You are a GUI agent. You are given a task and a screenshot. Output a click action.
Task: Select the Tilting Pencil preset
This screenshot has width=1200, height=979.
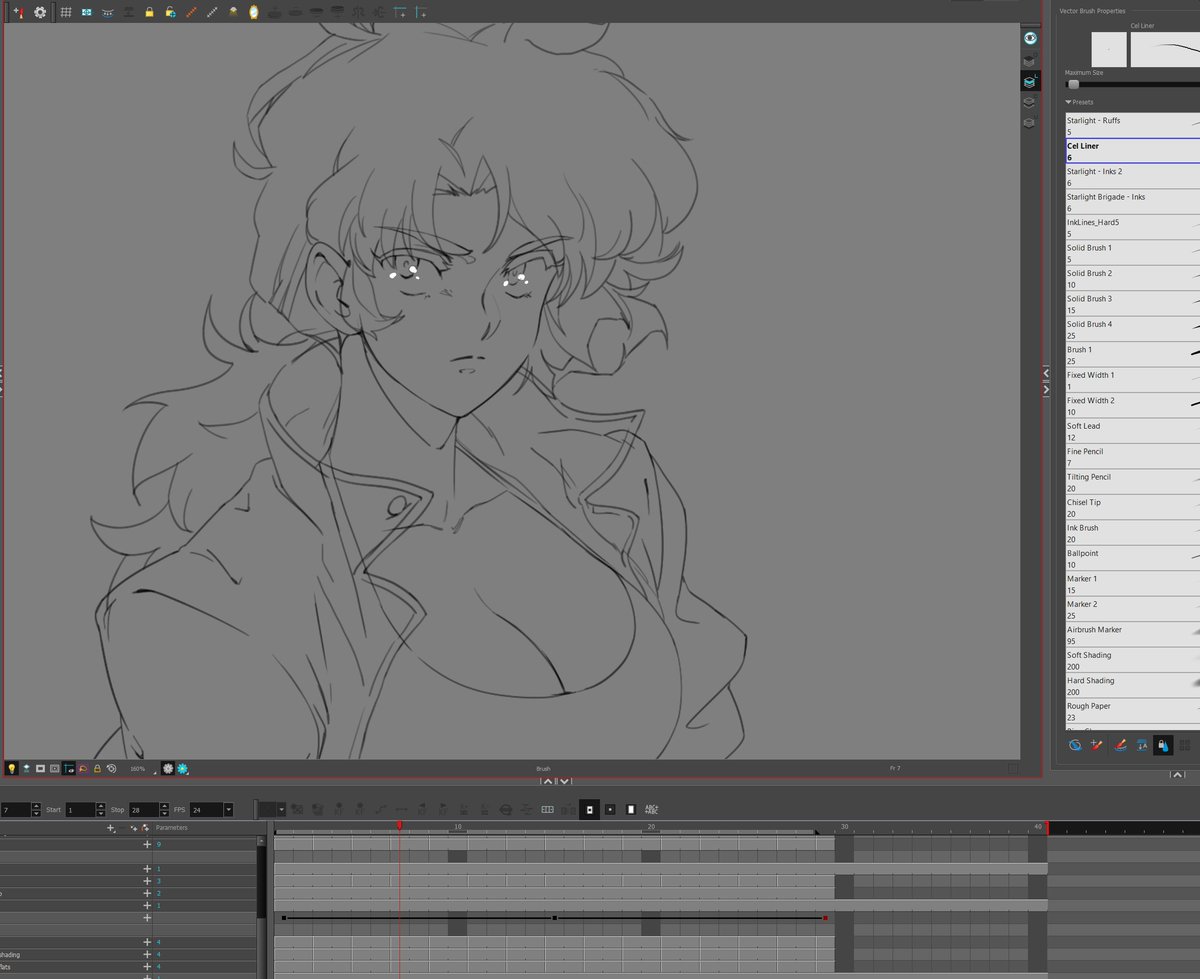[x=1132, y=482]
